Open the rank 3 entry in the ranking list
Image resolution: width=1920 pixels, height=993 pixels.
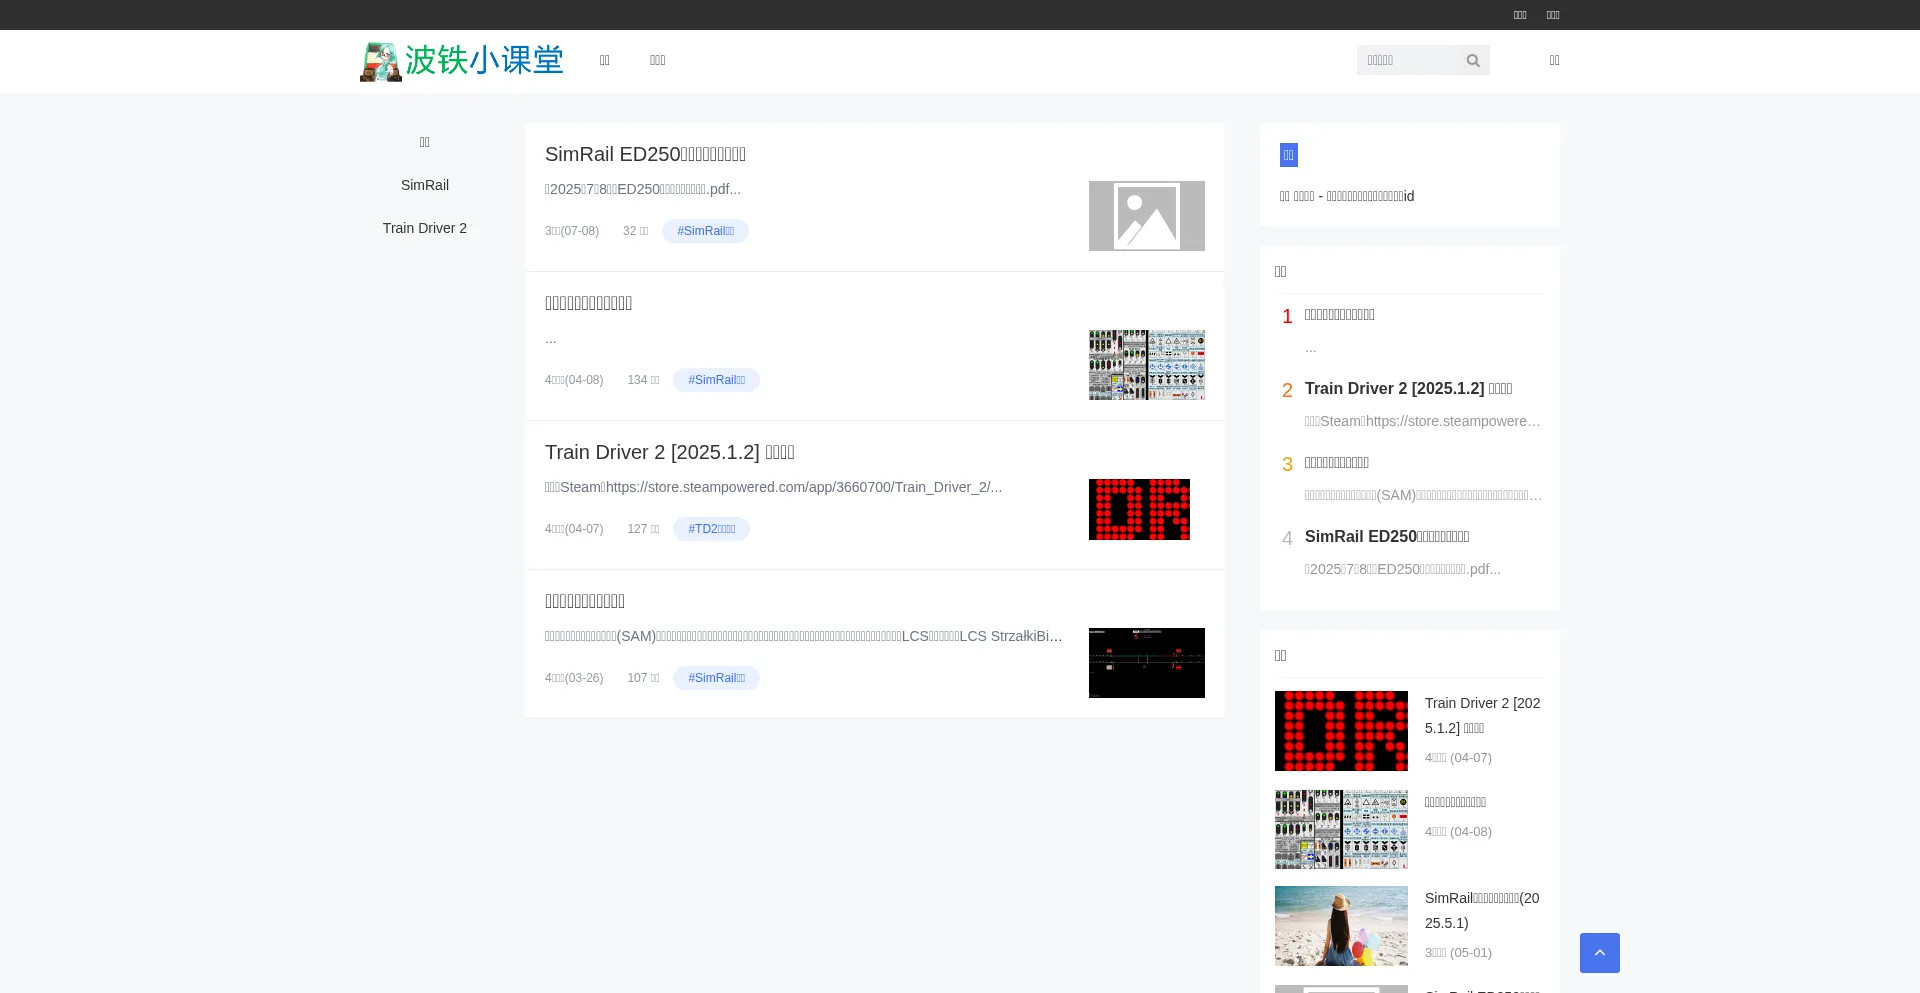[1336, 462]
